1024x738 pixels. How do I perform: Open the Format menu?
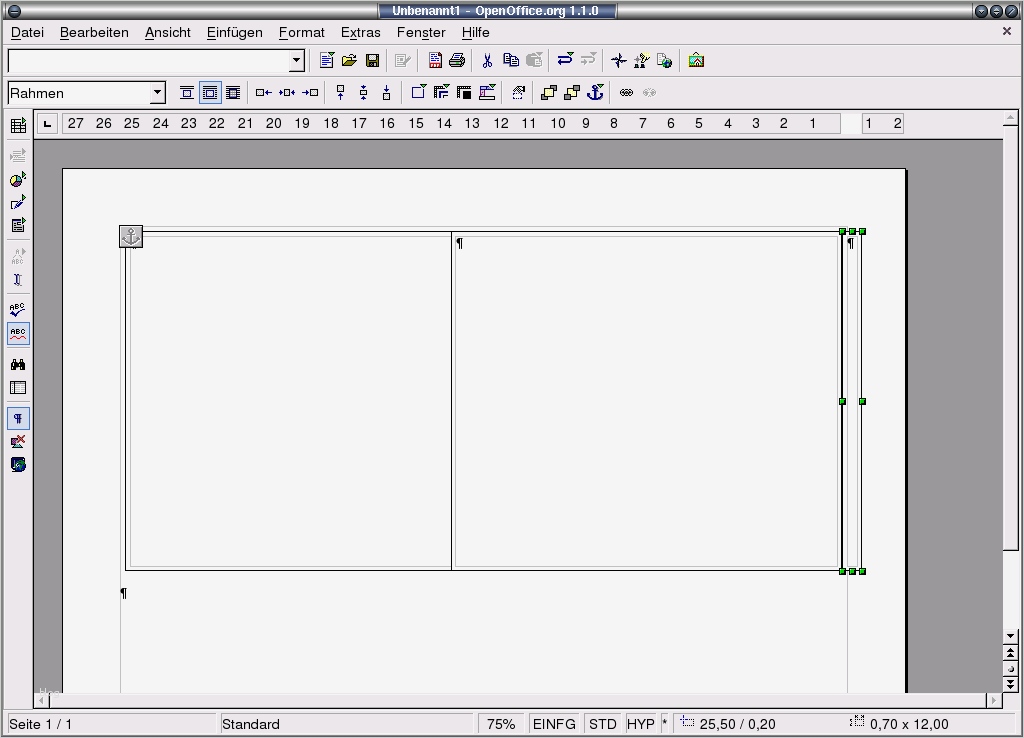[301, 33]
